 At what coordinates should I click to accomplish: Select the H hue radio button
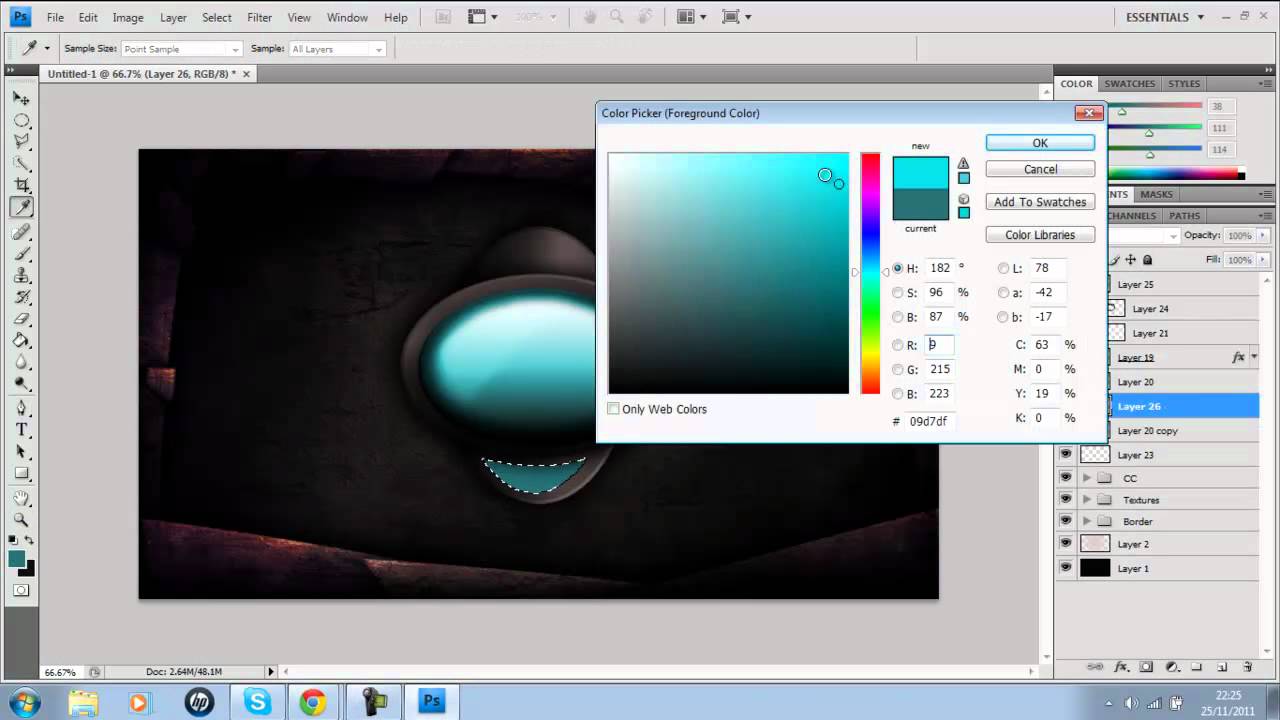(898, 268)
